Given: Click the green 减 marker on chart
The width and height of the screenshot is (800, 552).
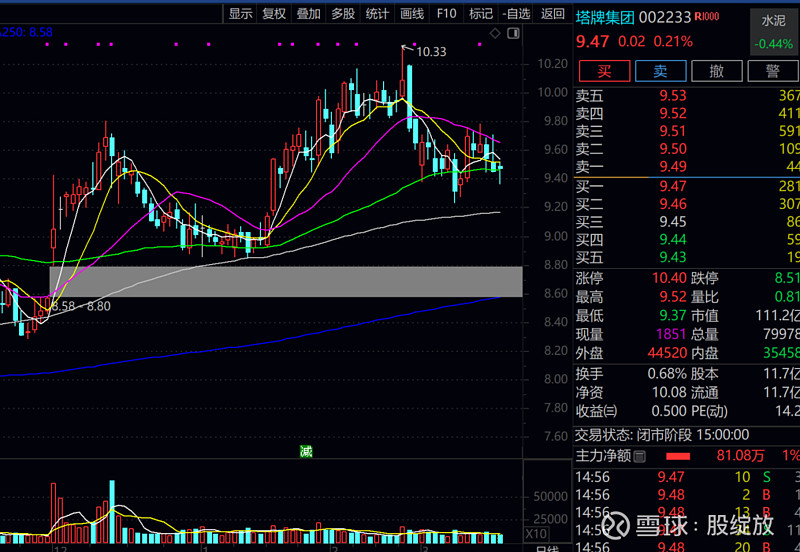Looking at the screenshot, I should [x=306, y=452].
